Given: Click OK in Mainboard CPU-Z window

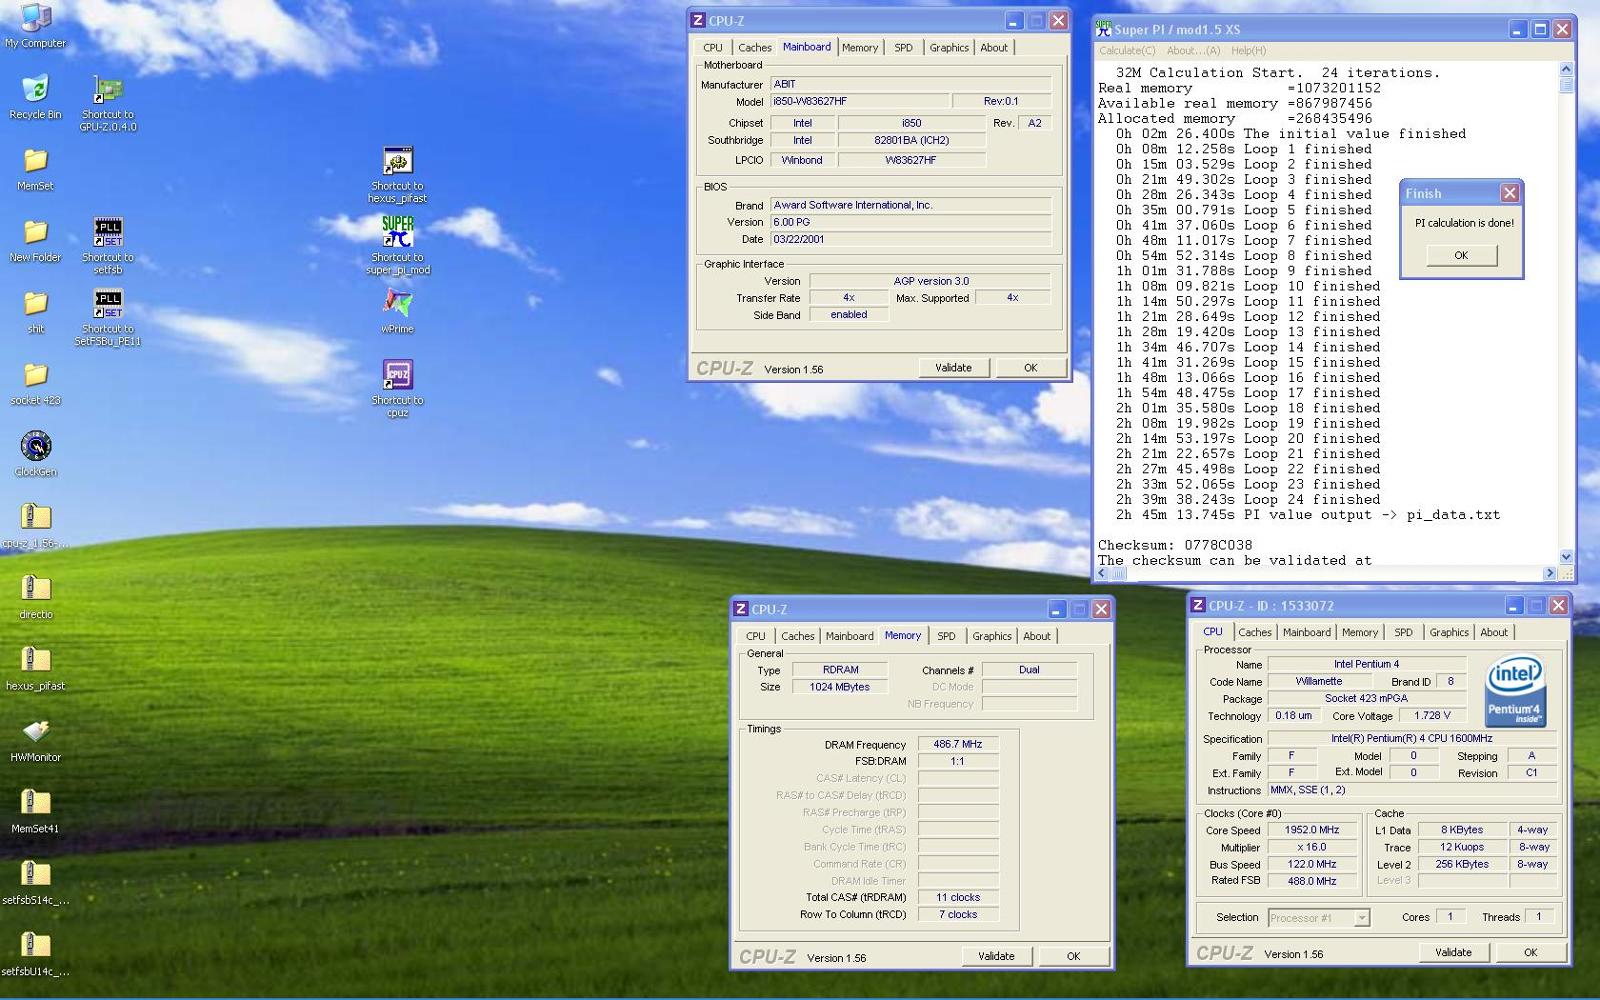Looking at the screenshot, I should click(1030, 367).
